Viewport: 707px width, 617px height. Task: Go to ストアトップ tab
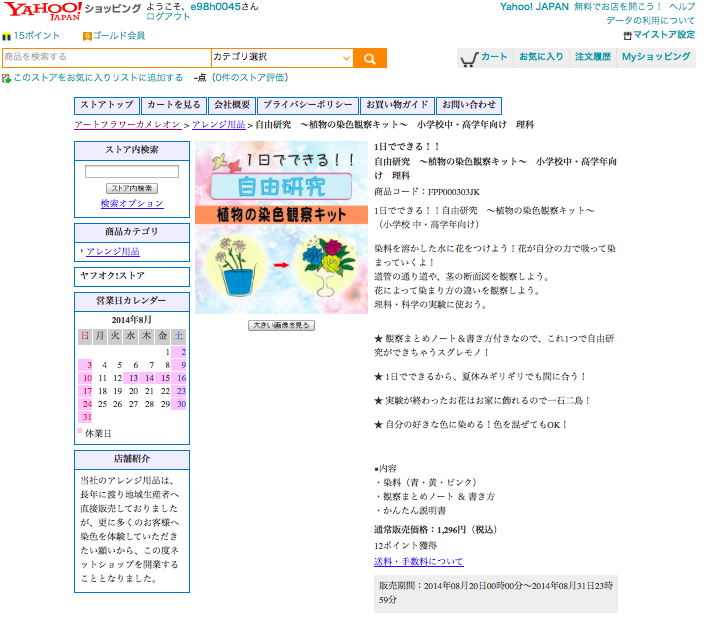pyautogui.click(x=107, y=105)
